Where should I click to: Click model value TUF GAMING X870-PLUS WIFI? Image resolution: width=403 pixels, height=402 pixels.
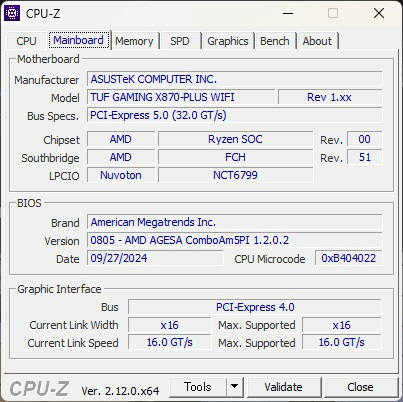tap(181, 97)
